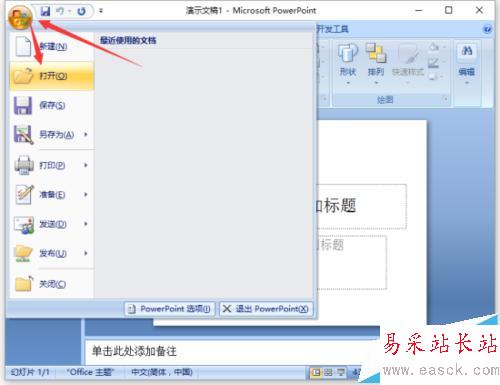Image resolution: width=500 pixels, height=385 pixels.
Task: Click the Save icon in Quick Access Toolbar
Action: [45, 11]
